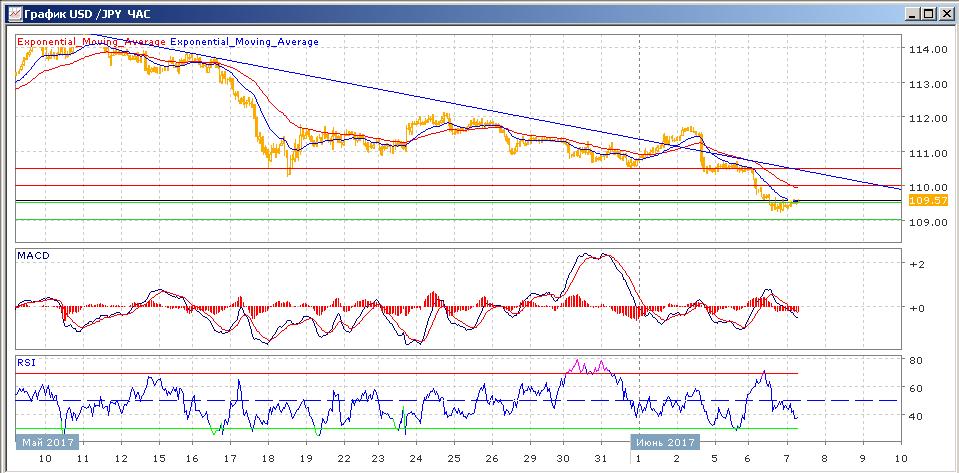The width and height of the screenshot is (959, 473).
Task: Click the +0 MACD scale value
Action: coord(916,308)
